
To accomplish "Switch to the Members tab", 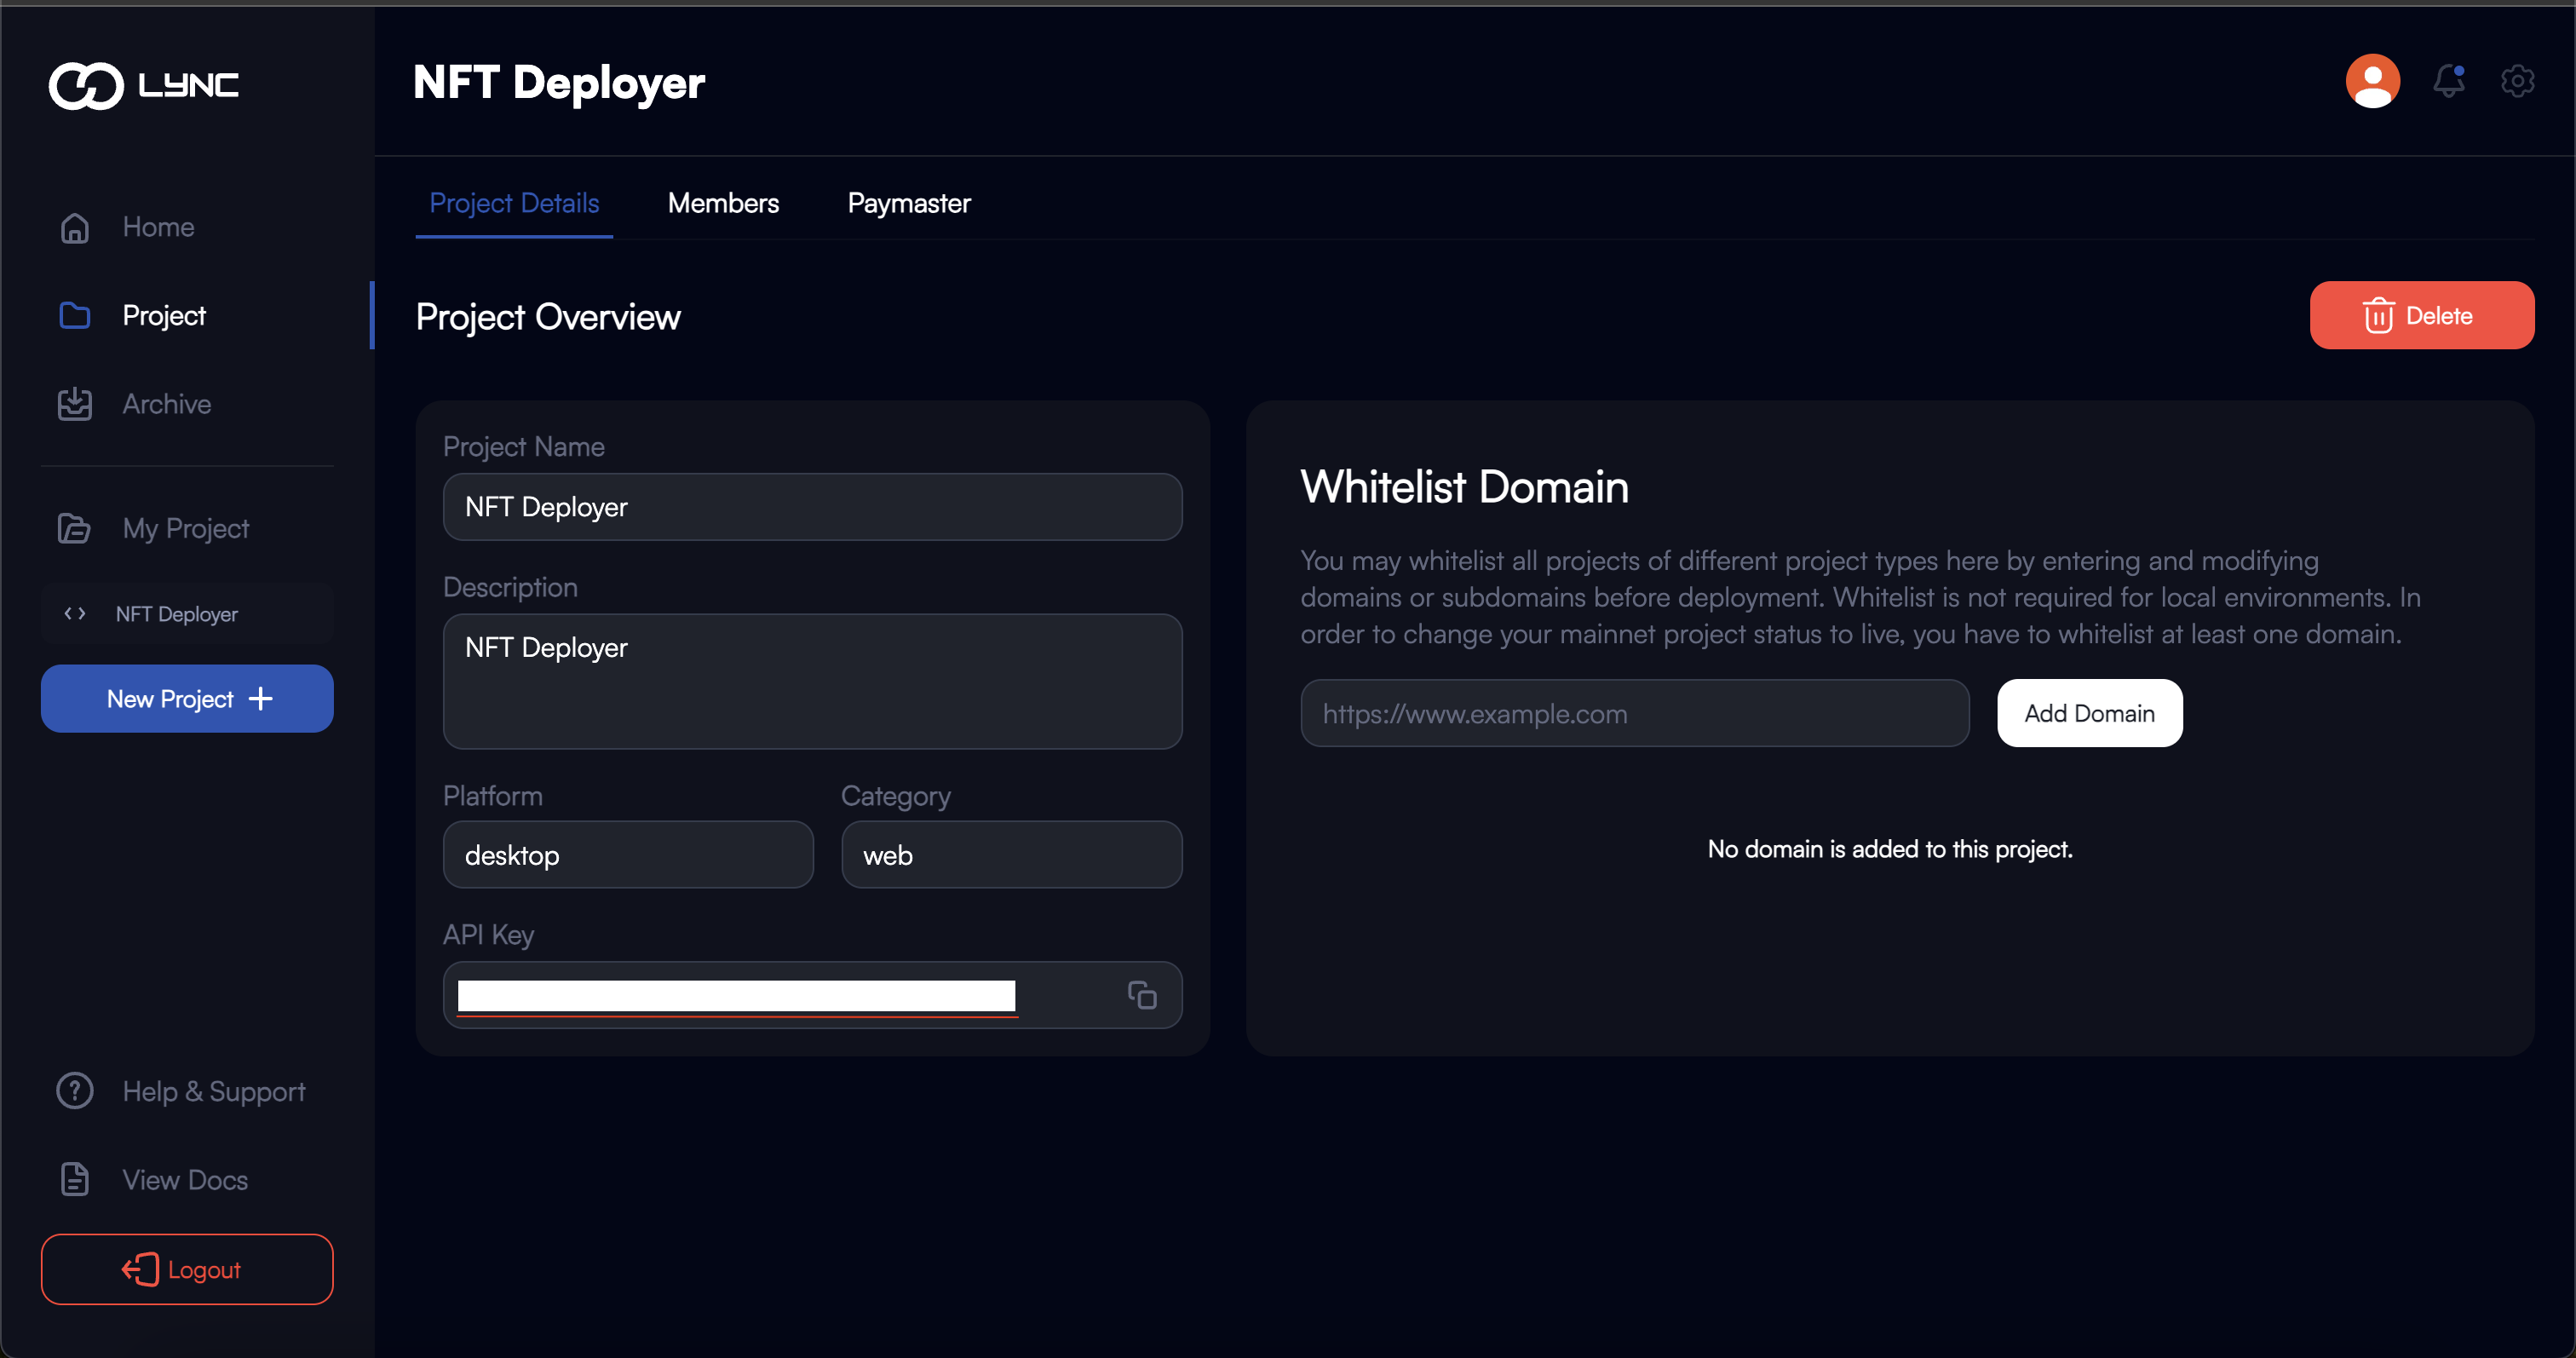I will tap(723, 203).
